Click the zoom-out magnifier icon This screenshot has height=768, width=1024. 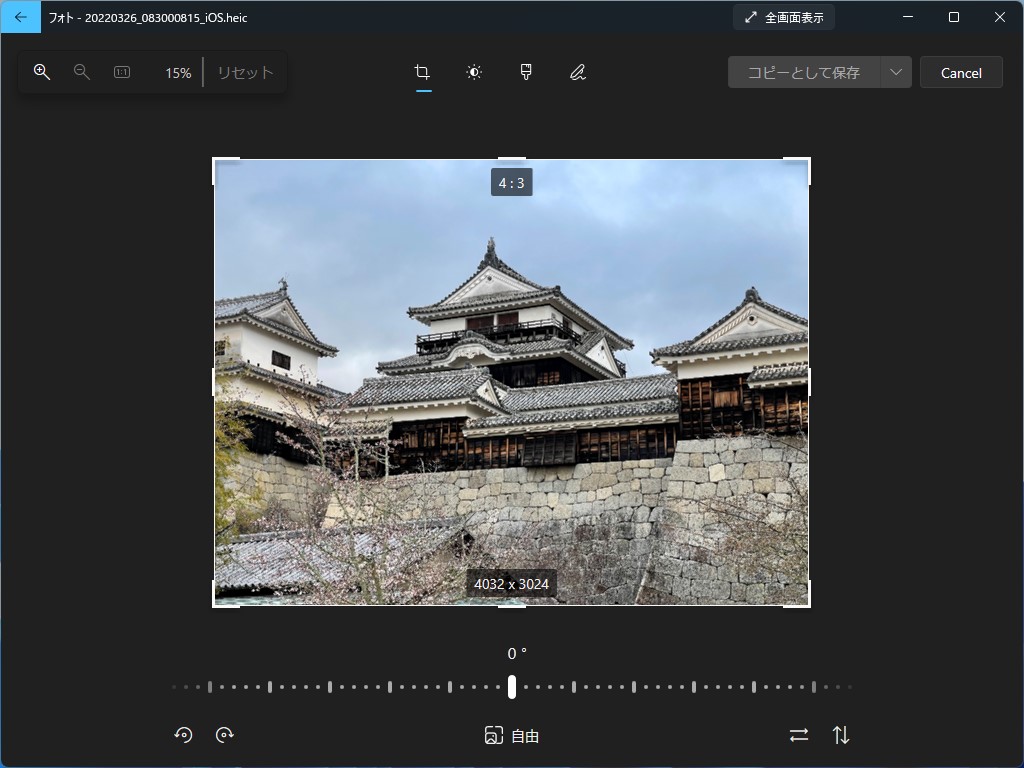coord(82,71)
